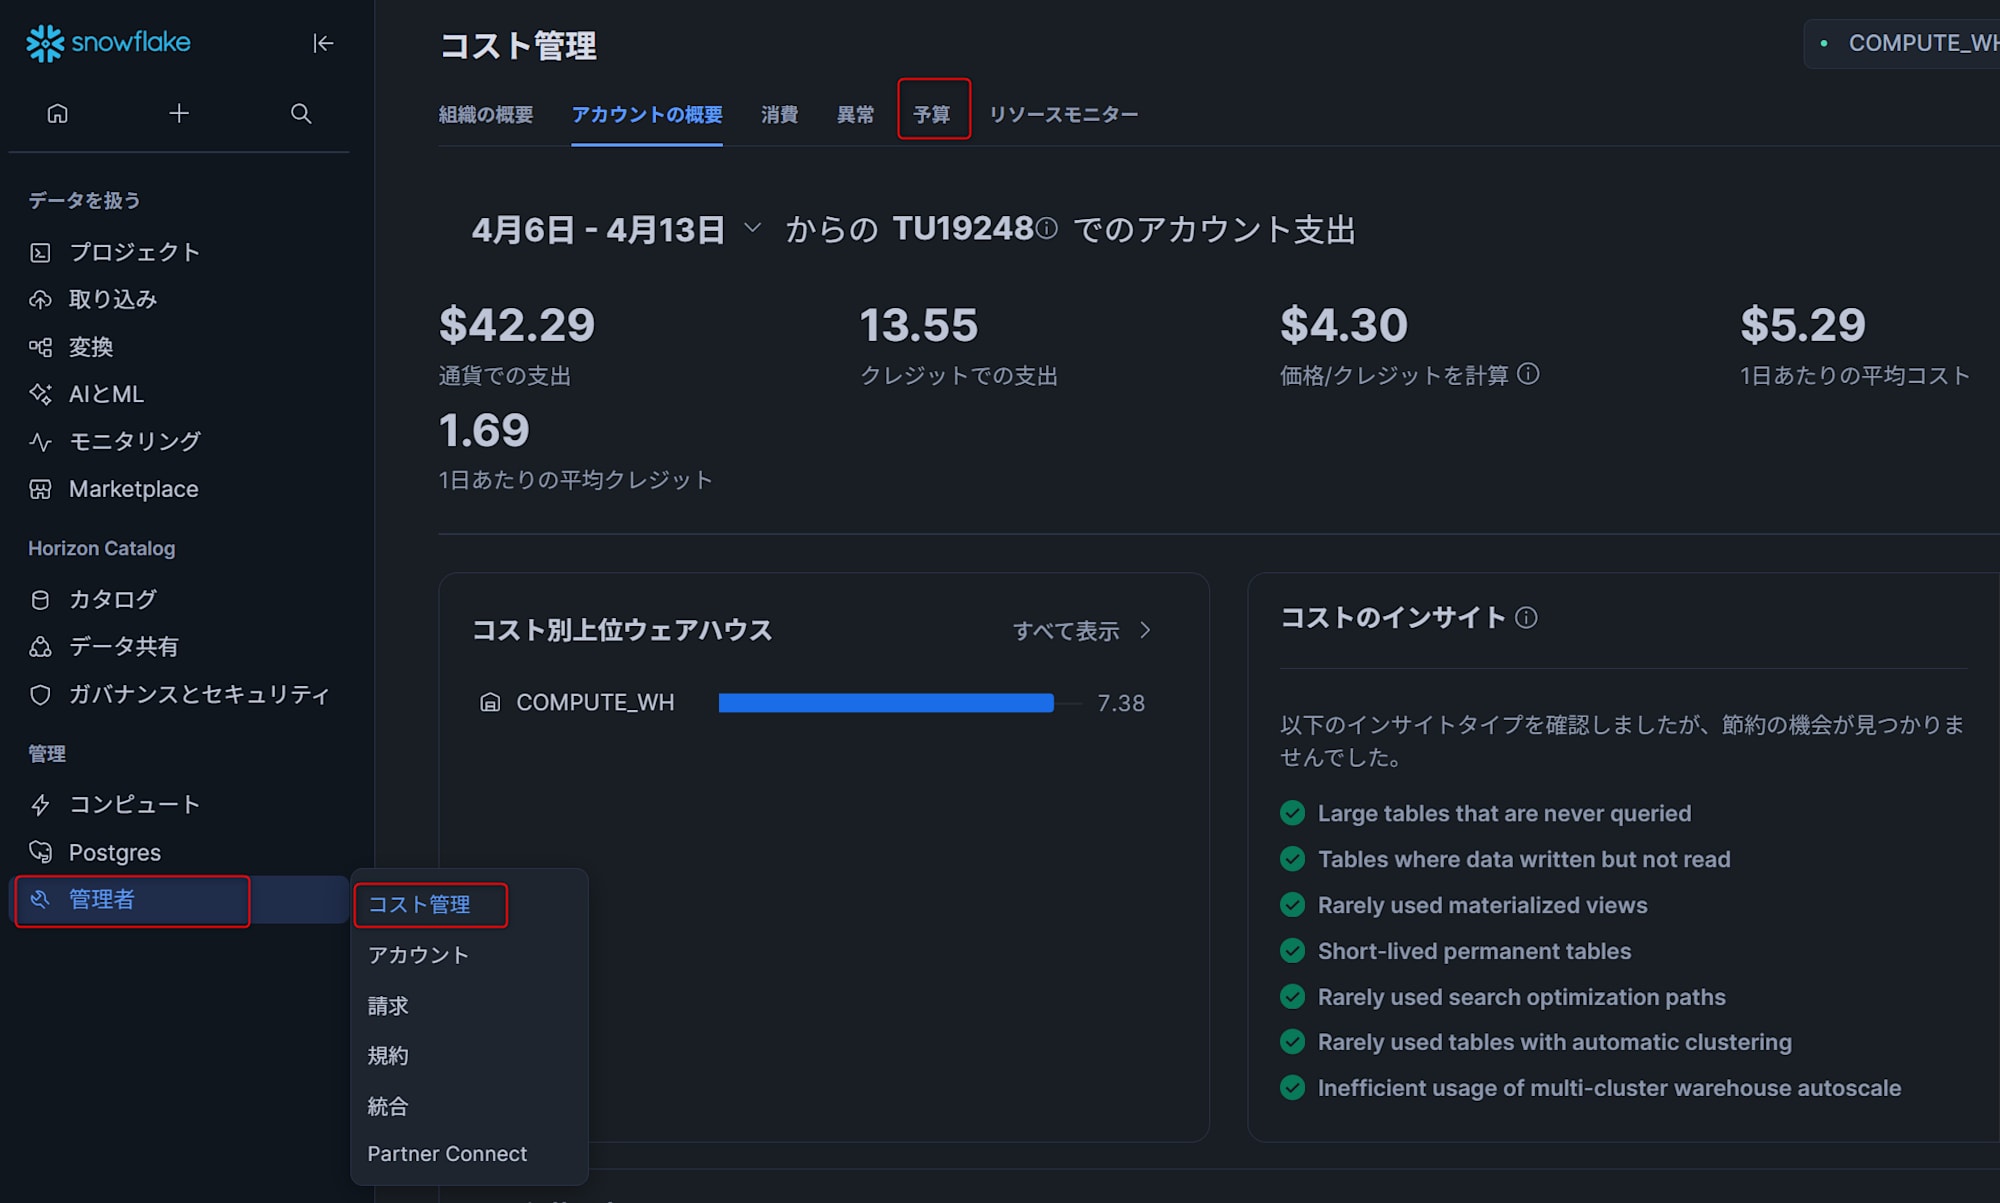Viewport: 2000px width, 1203px height.
Task: Open the AIとML sidebar item
Action: (106, 394)
